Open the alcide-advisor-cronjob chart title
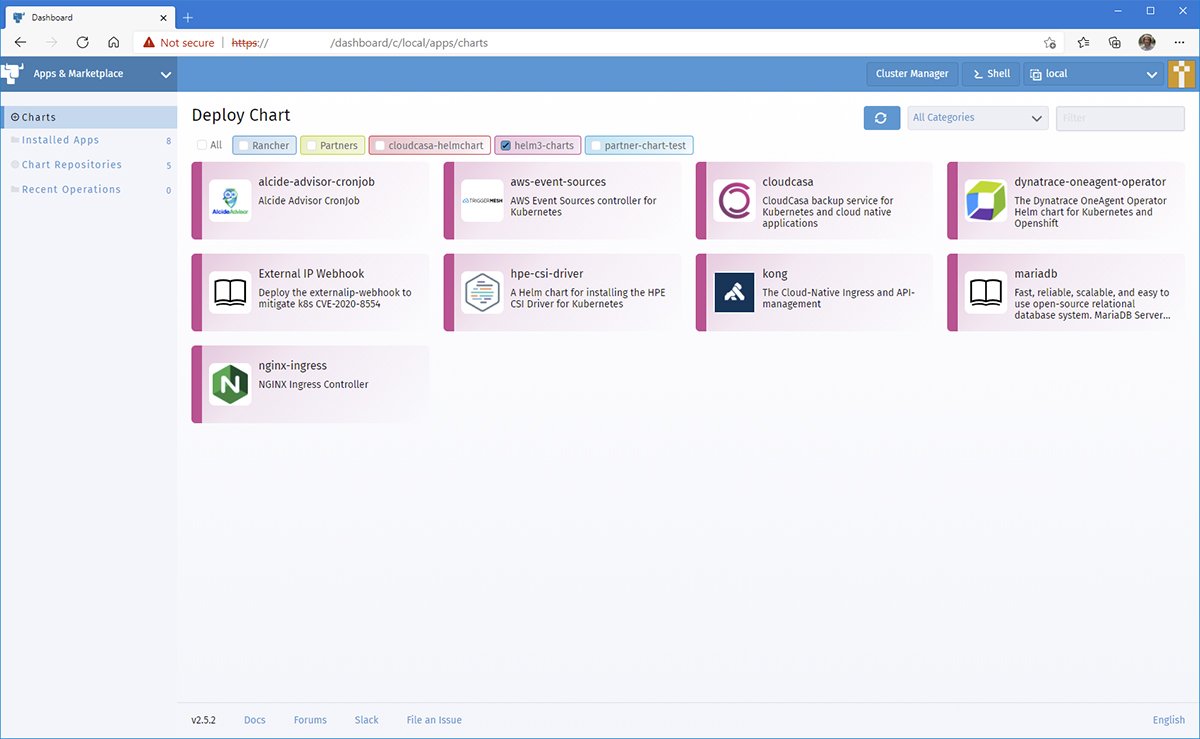 click(x=316, y=182)
